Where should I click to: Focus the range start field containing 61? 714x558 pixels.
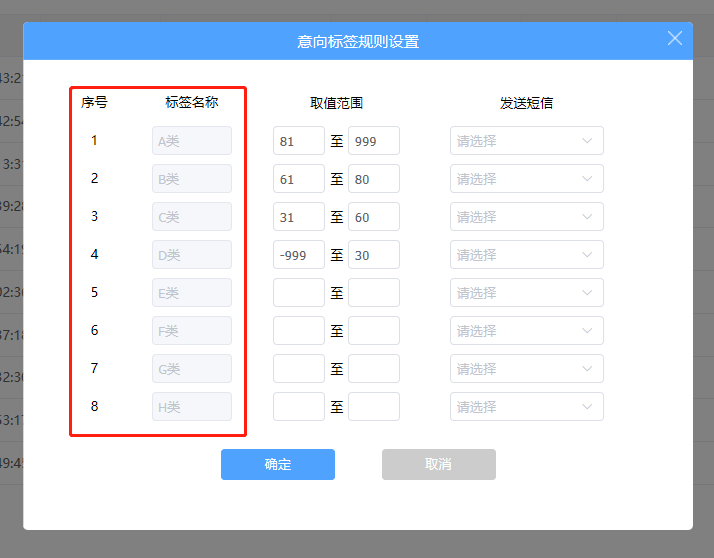tap(298, 179)
